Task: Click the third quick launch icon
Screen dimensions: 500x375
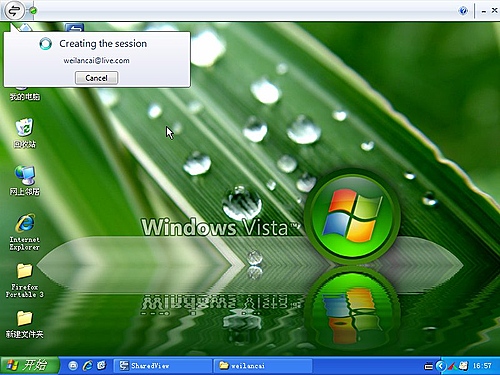Action: [101, 365]
